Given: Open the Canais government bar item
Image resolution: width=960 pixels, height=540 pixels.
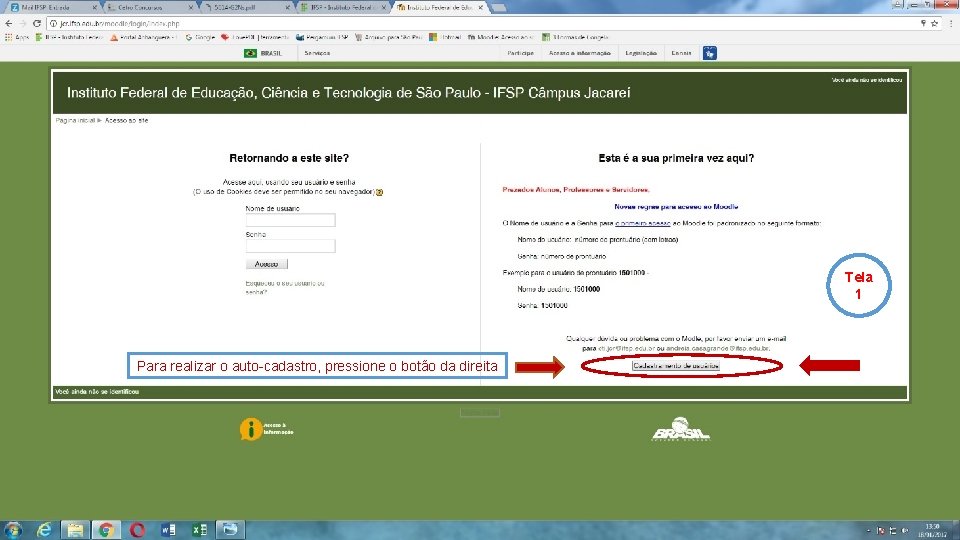Looking at the screenshot, I should 681,53.
